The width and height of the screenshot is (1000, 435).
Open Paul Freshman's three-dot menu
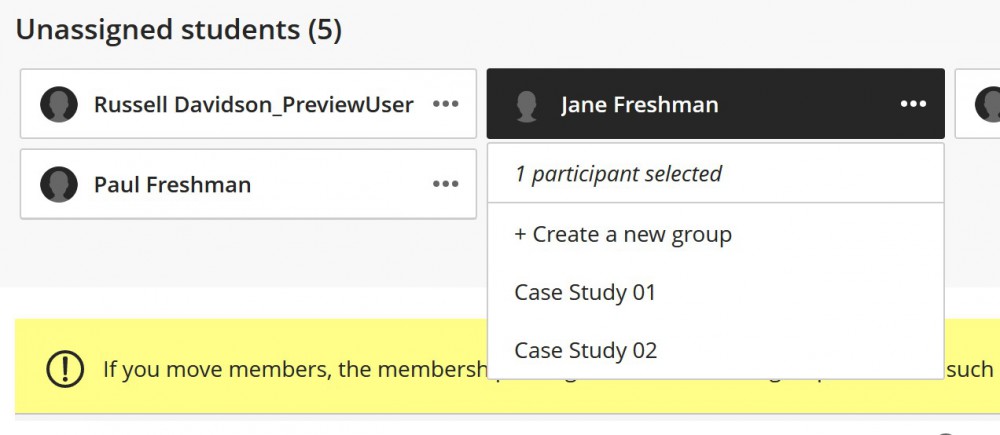pyautogui.click(x=445, y=184)
